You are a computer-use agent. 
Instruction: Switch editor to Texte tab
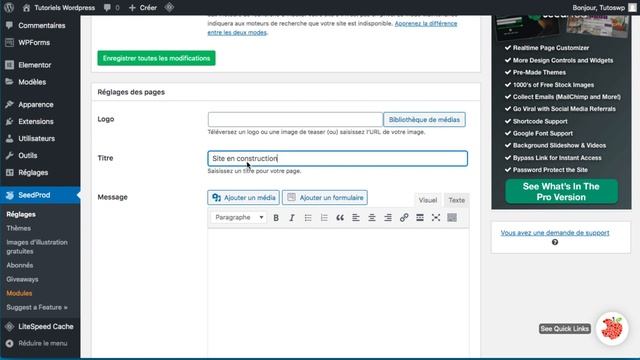[456, 200]
